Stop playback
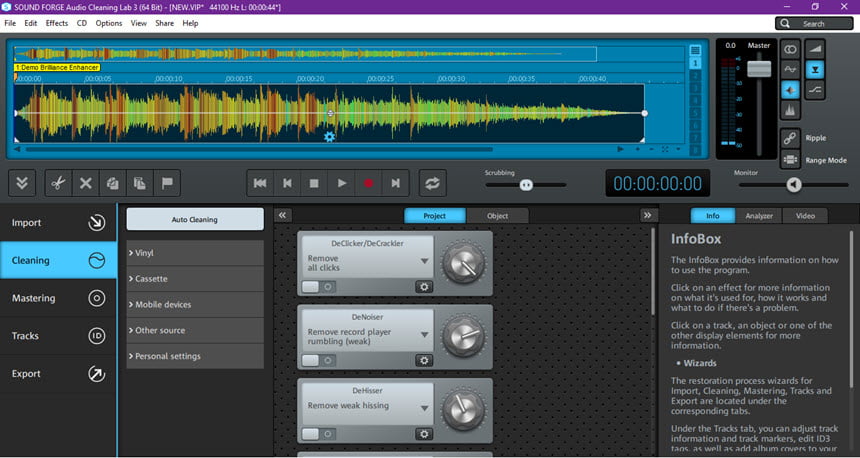This screenshot has height=458, width=860. click(x=314, y=183)
